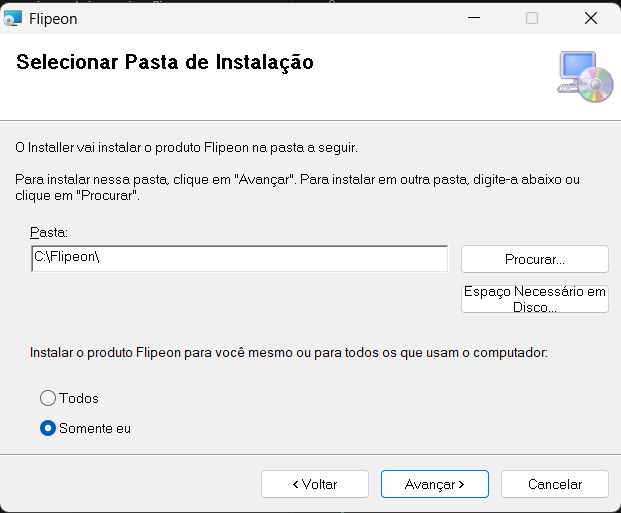621x513 pixels.
Task: Minimize the Flipeon installer window
Action: pyautogui.click(x=474, y=18)
